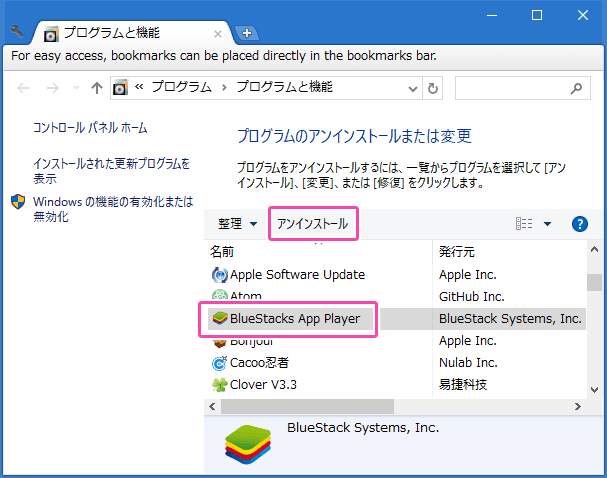Click the Cacoo忍者 icon
The image size is (607, 478).
pyautogui.click(x=219, y=363)
